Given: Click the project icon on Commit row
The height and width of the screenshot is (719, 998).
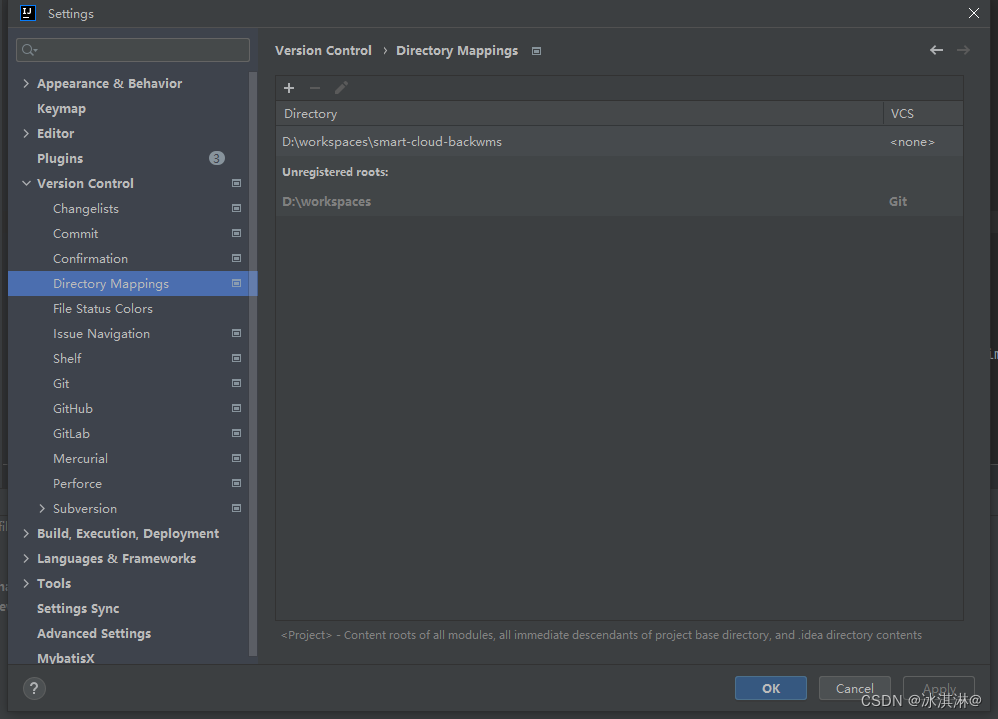Looking at the screenshot, I should [236, 234].
